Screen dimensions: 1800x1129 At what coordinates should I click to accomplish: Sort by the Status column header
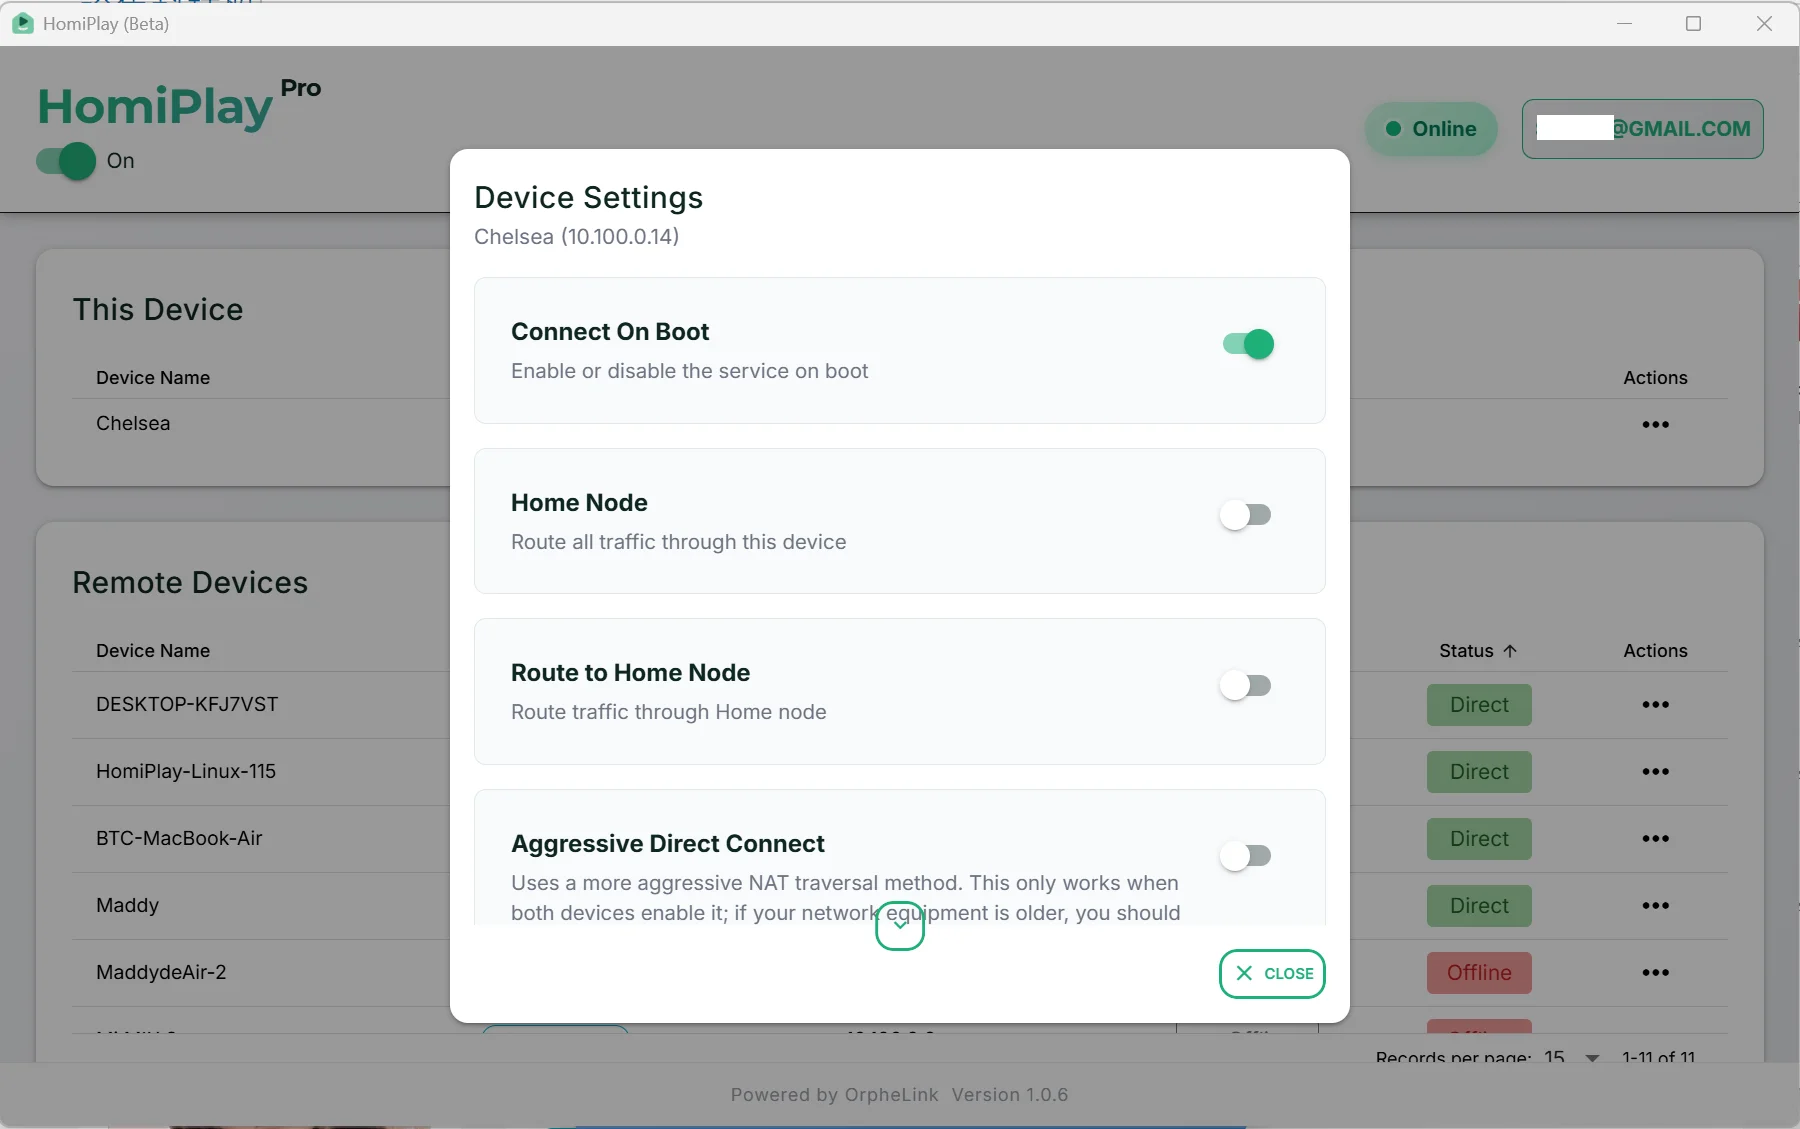[x=1477, y=651]
